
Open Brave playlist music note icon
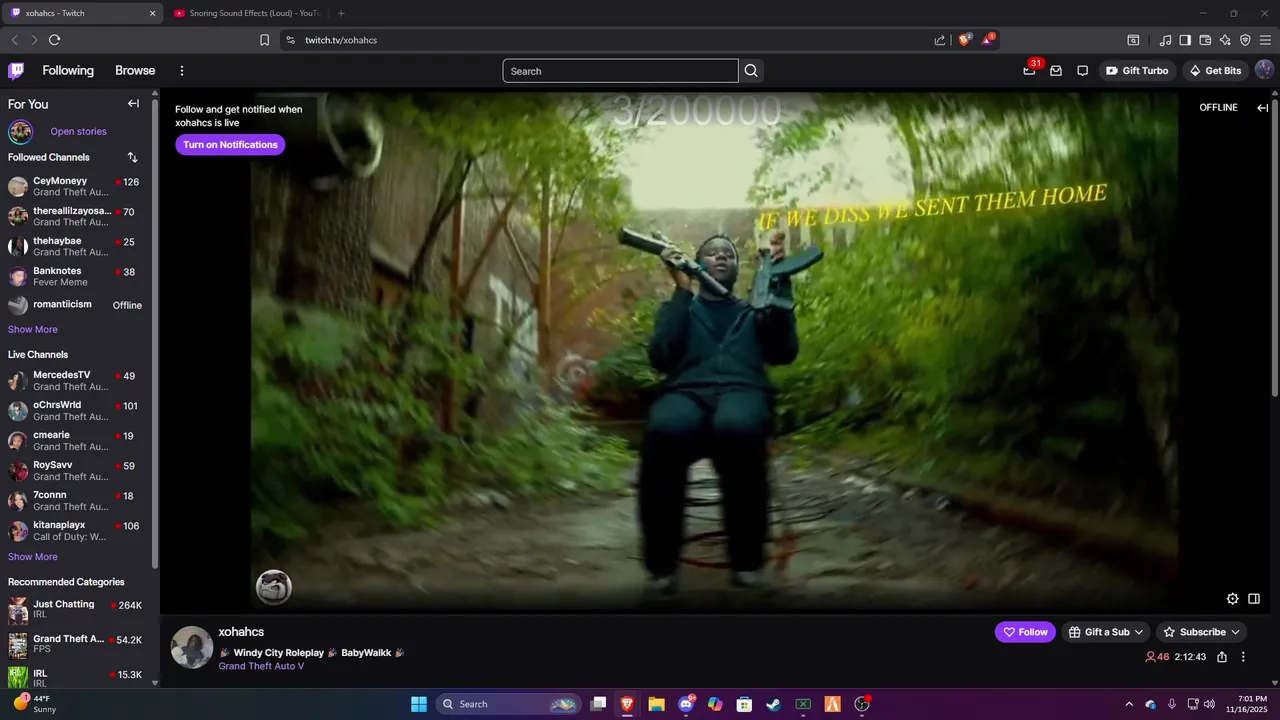pos(1165,40)
